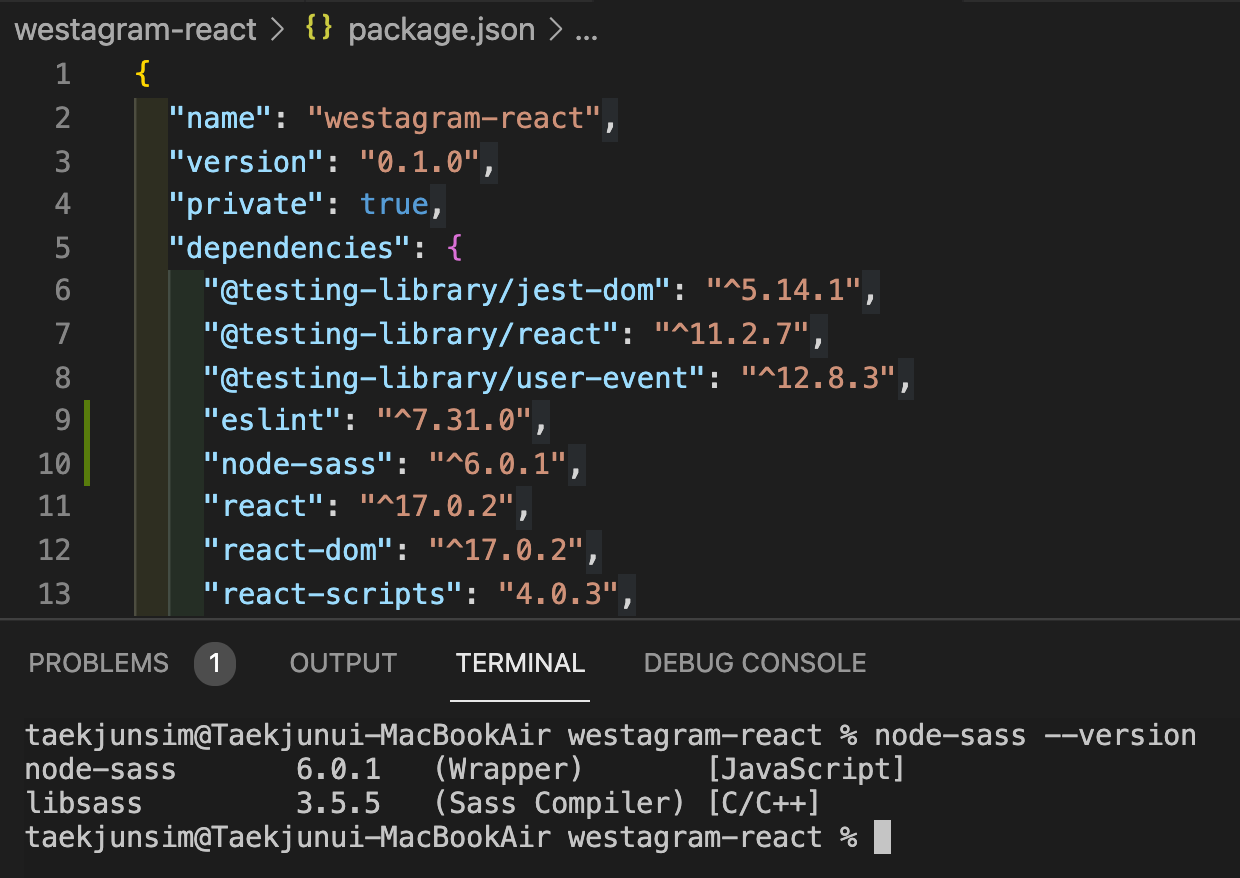Click the node-sass --version command text
The image size is (1240, 878).
1035,737
